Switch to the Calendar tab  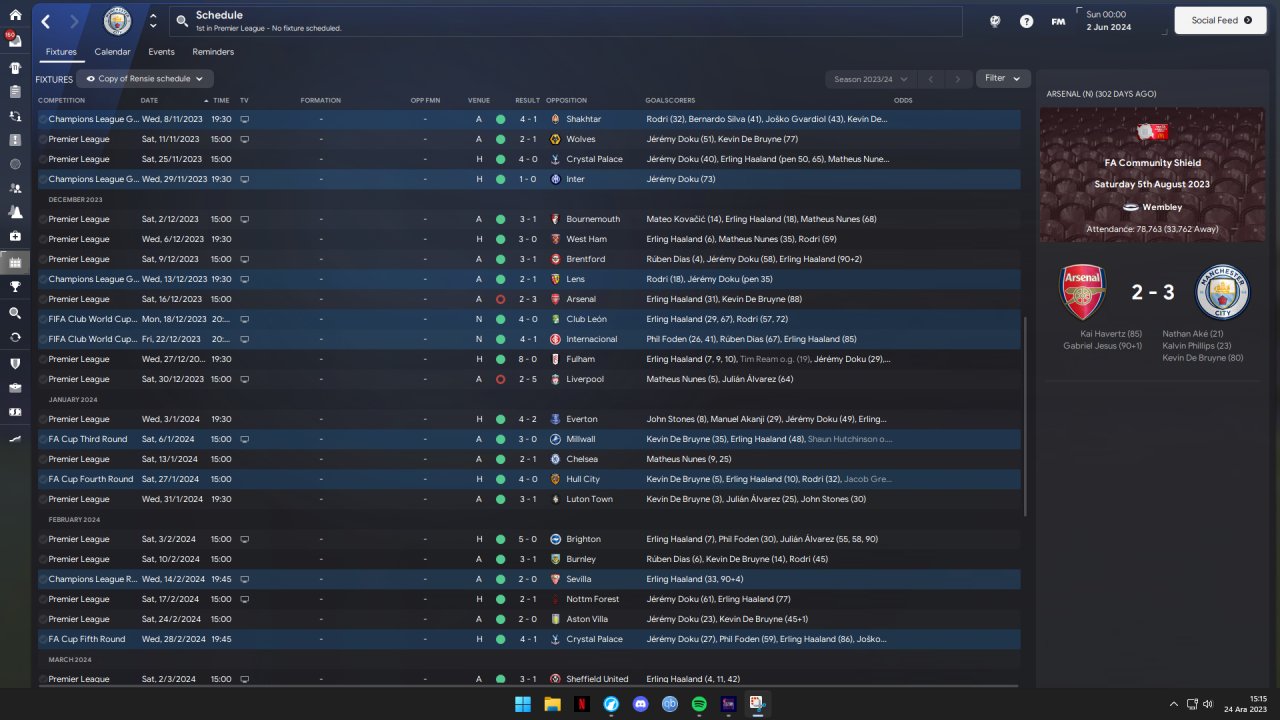click(x=112, y=52)
